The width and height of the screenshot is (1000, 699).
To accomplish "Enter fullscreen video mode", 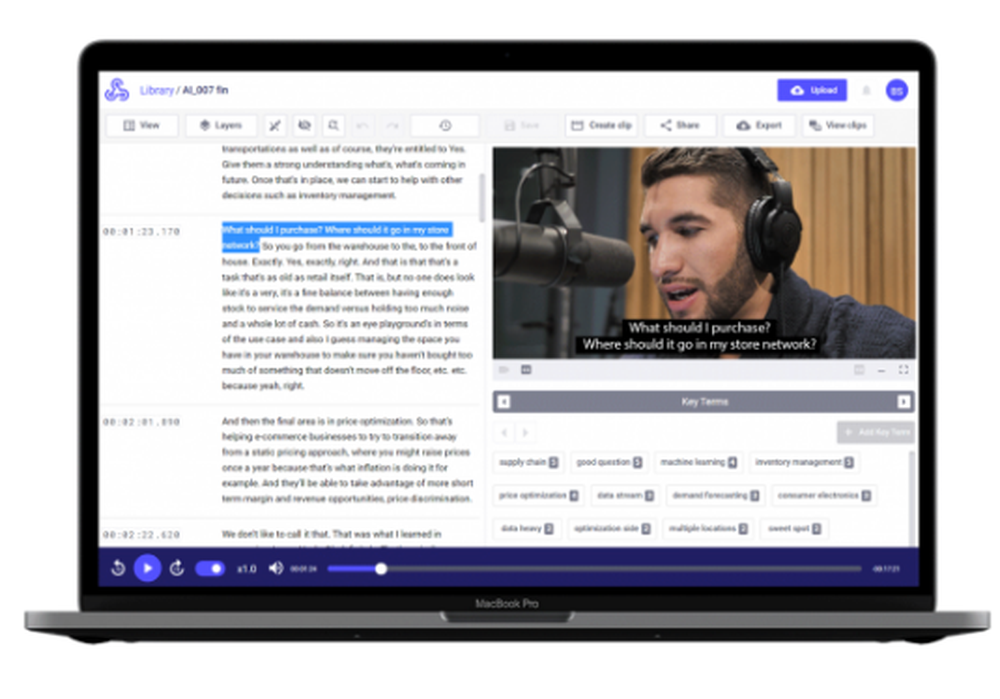I will 904,370.
